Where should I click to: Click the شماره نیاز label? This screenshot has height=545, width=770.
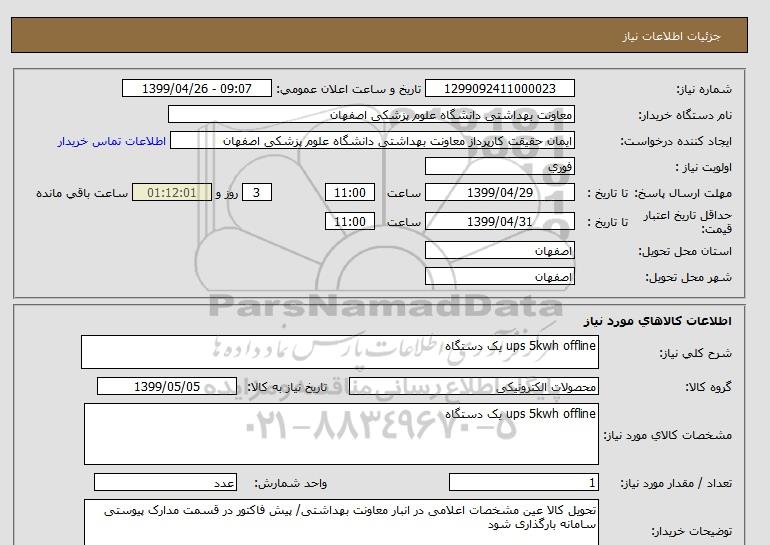[x=704, y=89]
